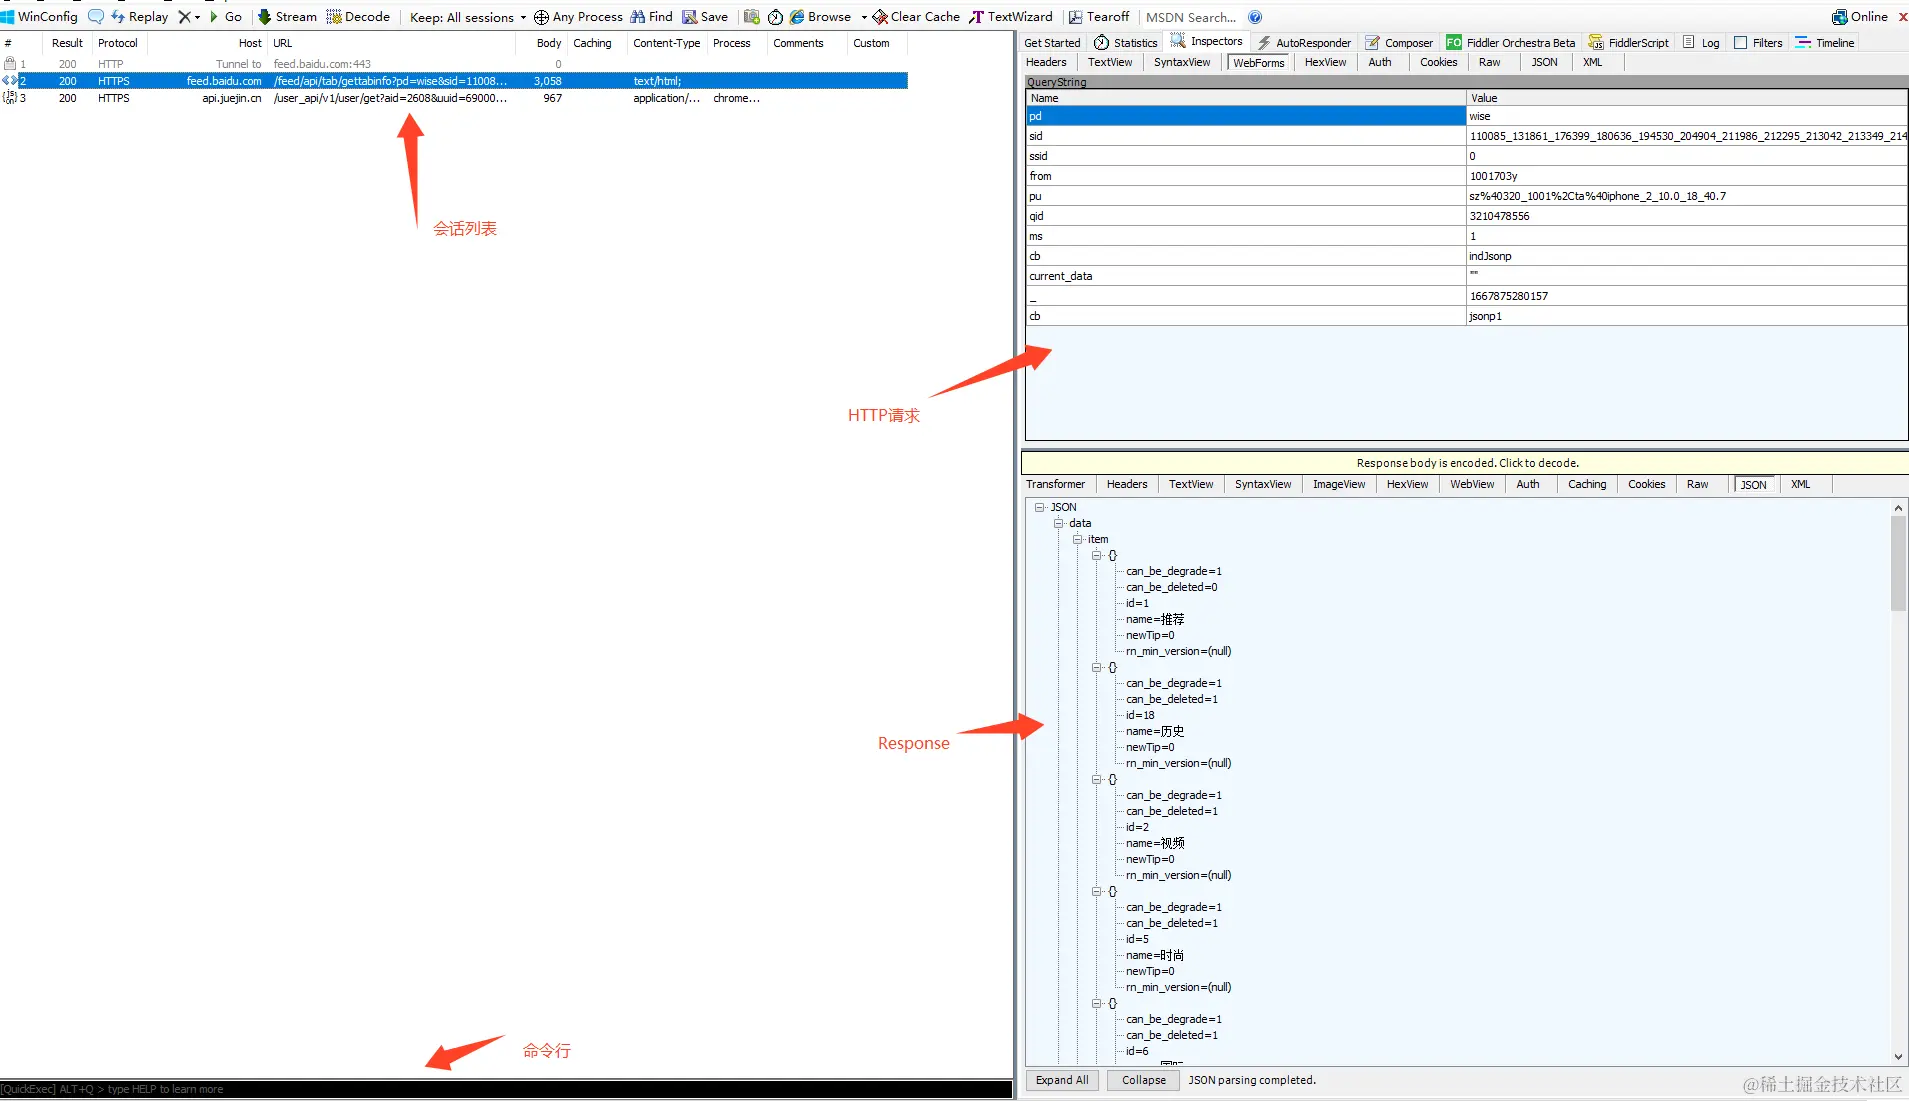1909x1101 pixels.
Task: Click the Collapse button
Action: tap(1143, 1080)
